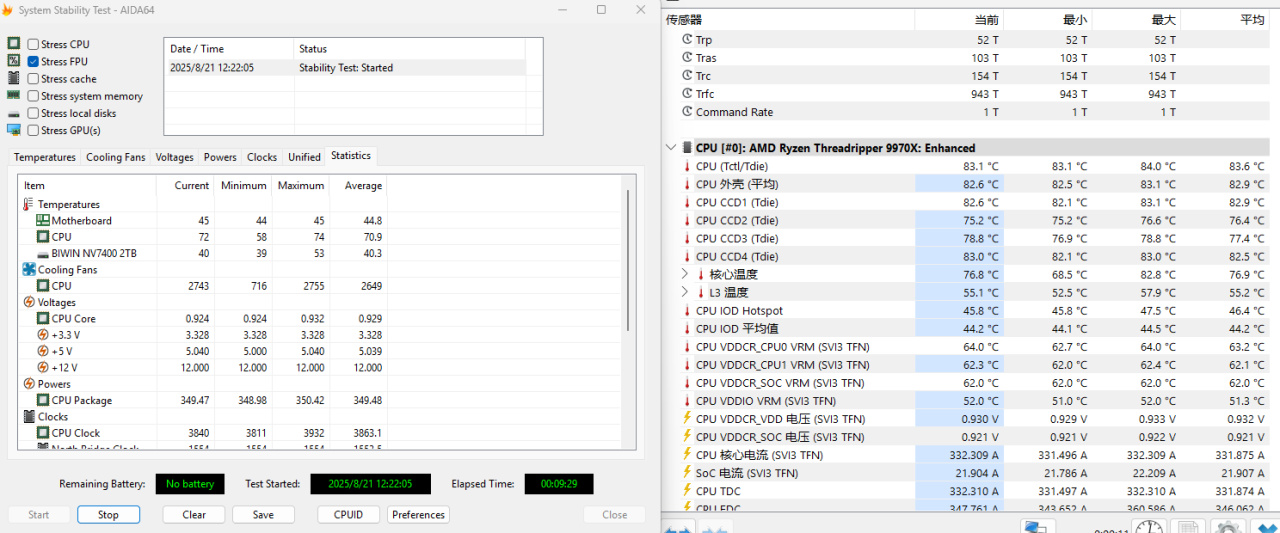Click the Stress cache chip icon
The height and width of the screenshot is (533, 1280).
(x=14, y=78)
